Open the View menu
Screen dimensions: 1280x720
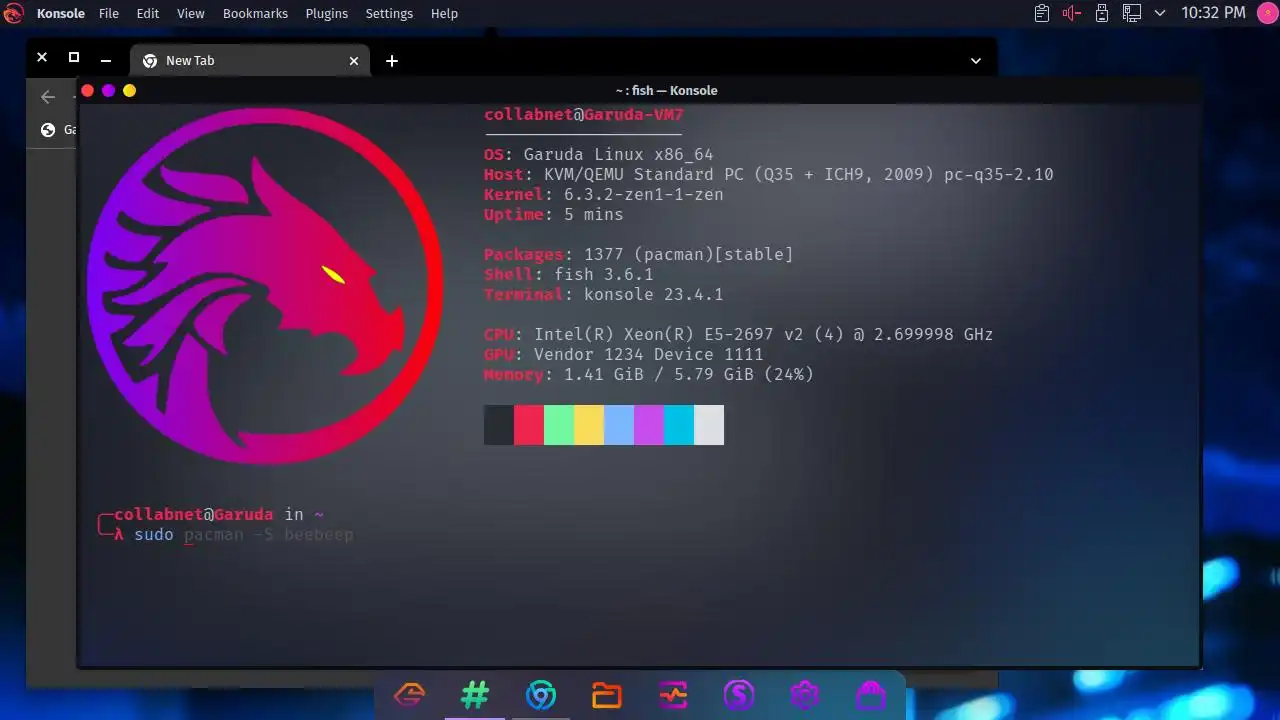(190, 13)
